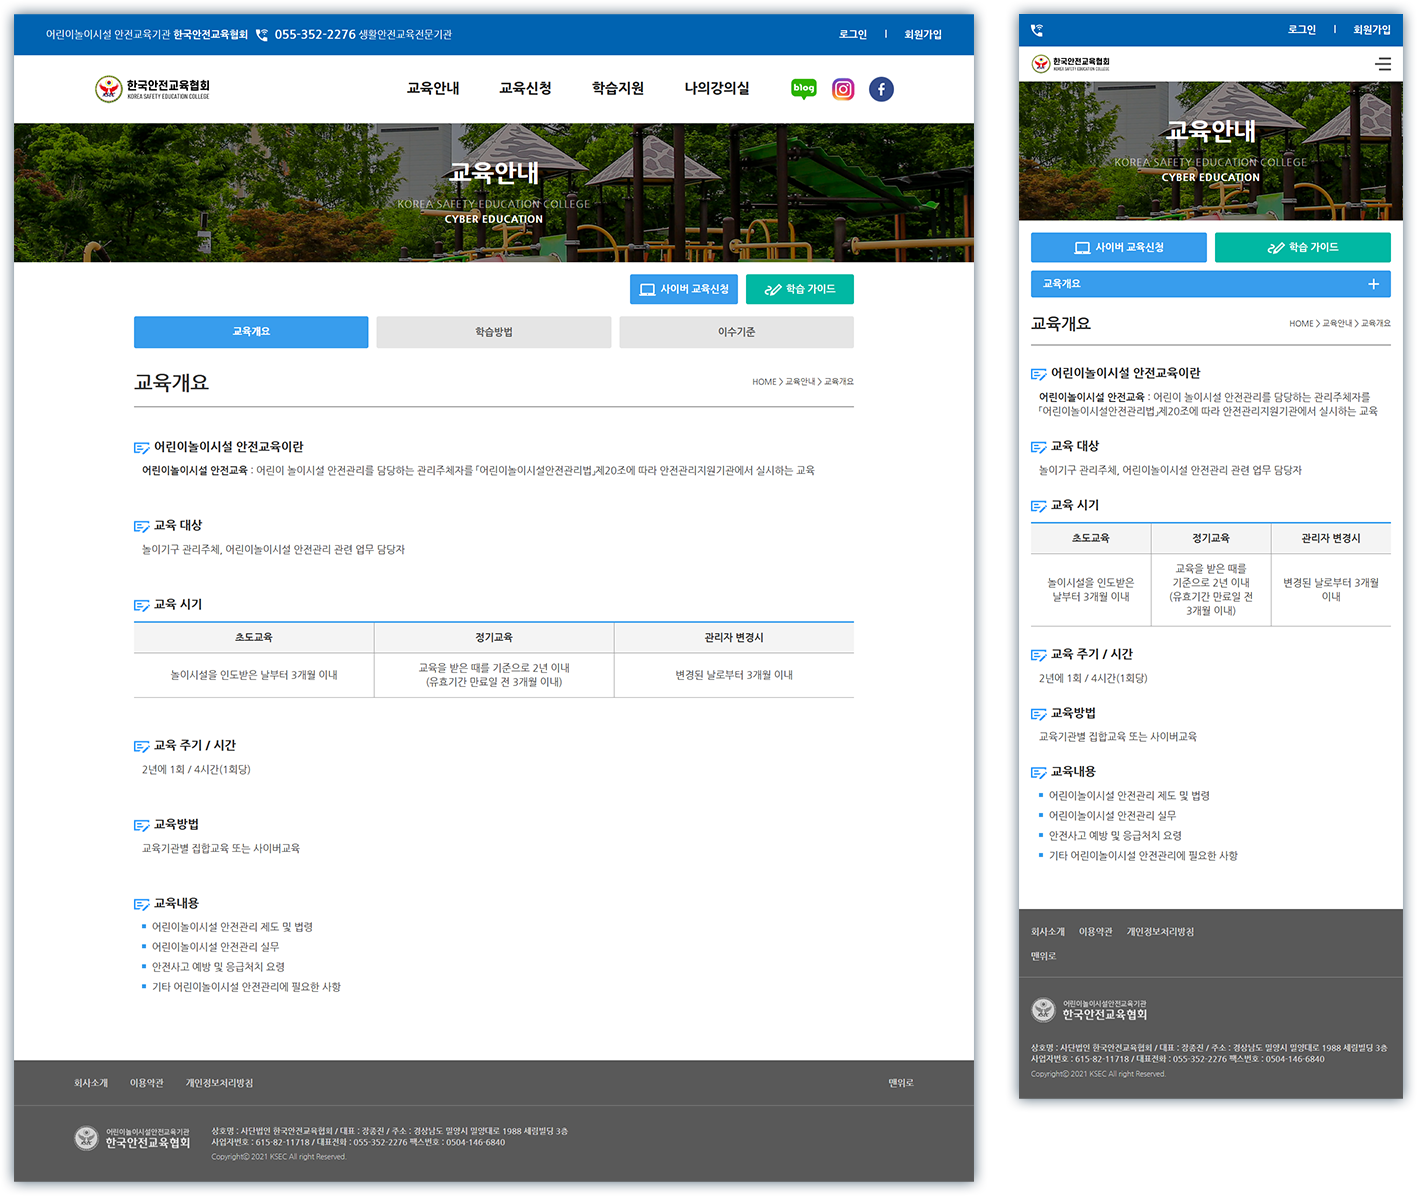Click the desktop 한국안전교육협회 header logo
Screen dimensions: 1417x1196
[152, 89]
